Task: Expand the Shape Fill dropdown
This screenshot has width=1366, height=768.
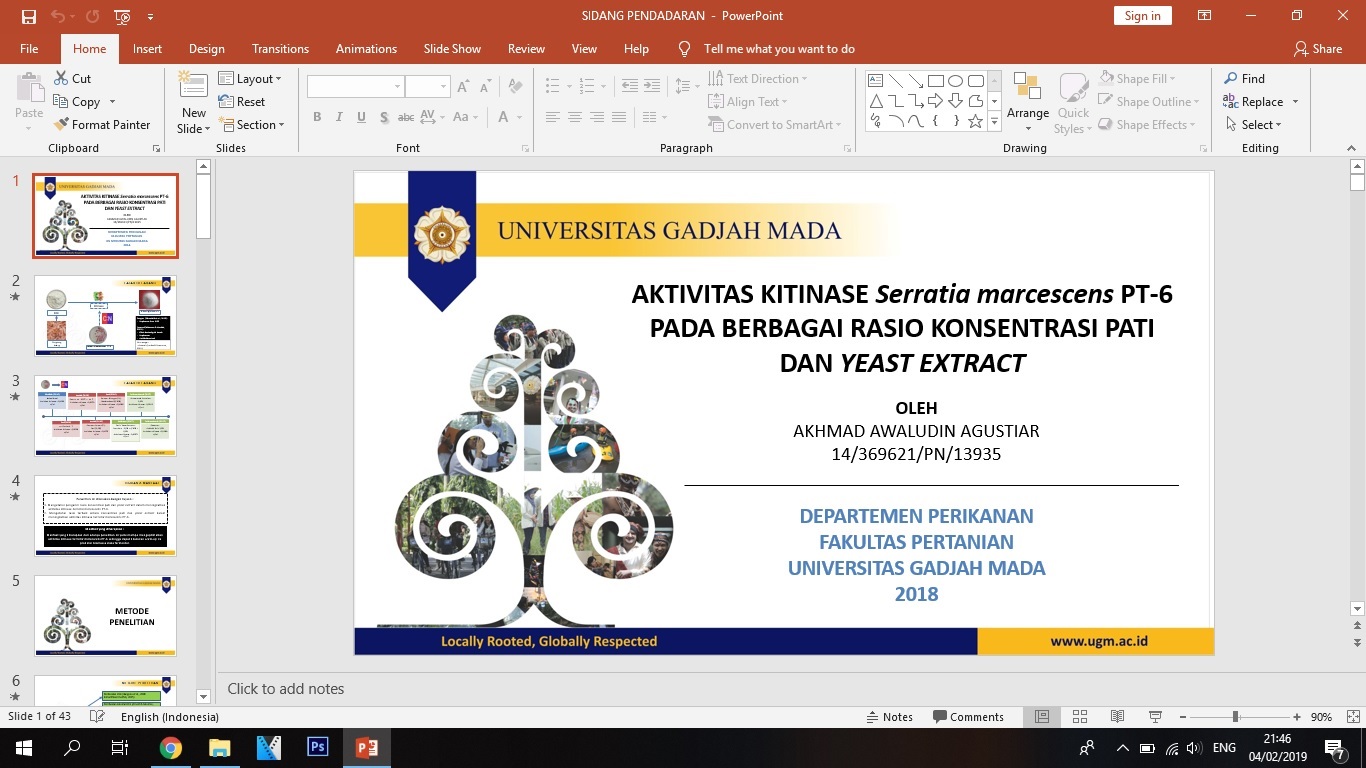Action: pyautogui.click(x=1137, y=79)
